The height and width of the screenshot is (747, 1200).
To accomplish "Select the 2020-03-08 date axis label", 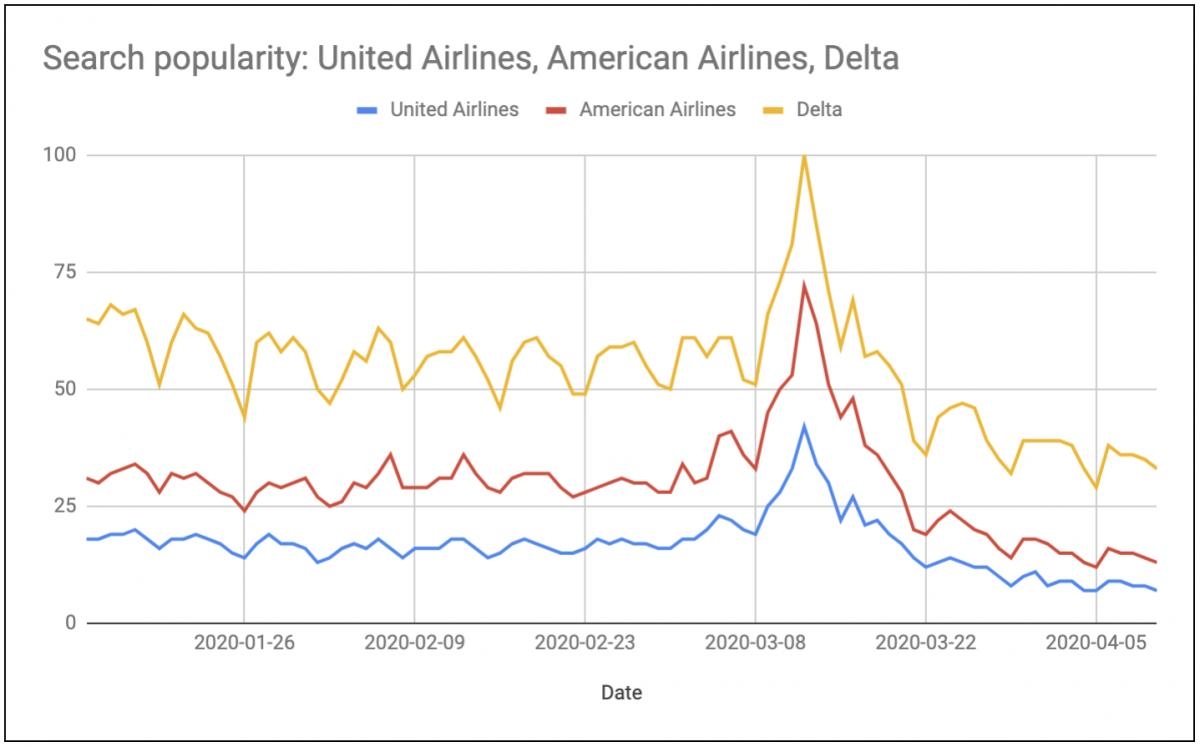I will tap(756, 643).
